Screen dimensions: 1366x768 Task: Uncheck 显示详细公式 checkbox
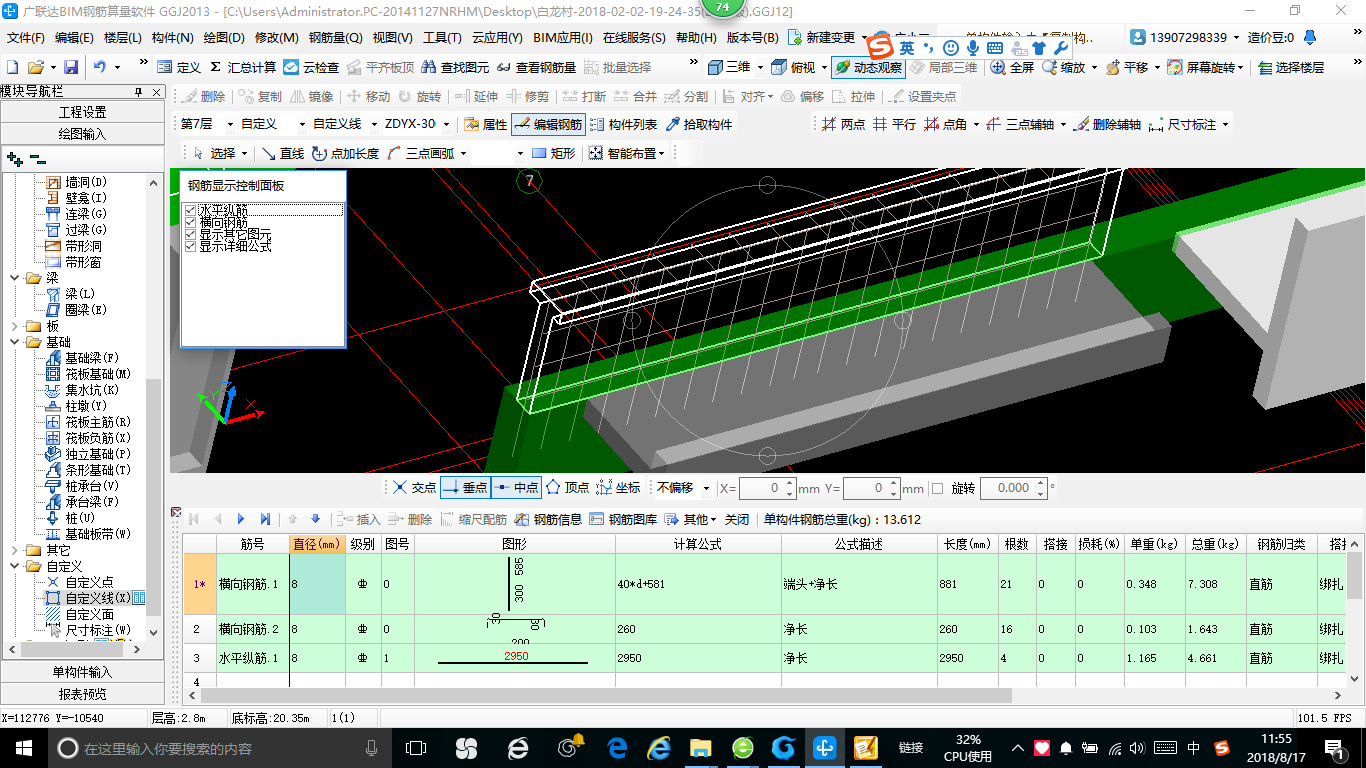[x=191, y=246]
